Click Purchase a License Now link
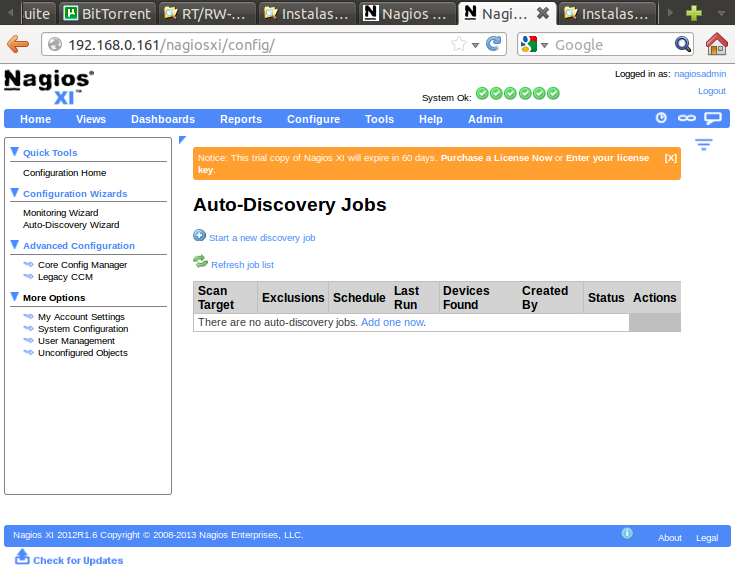The width and height of the screenshot is (735, 576). pyautogui.click(x=496, y=158)
